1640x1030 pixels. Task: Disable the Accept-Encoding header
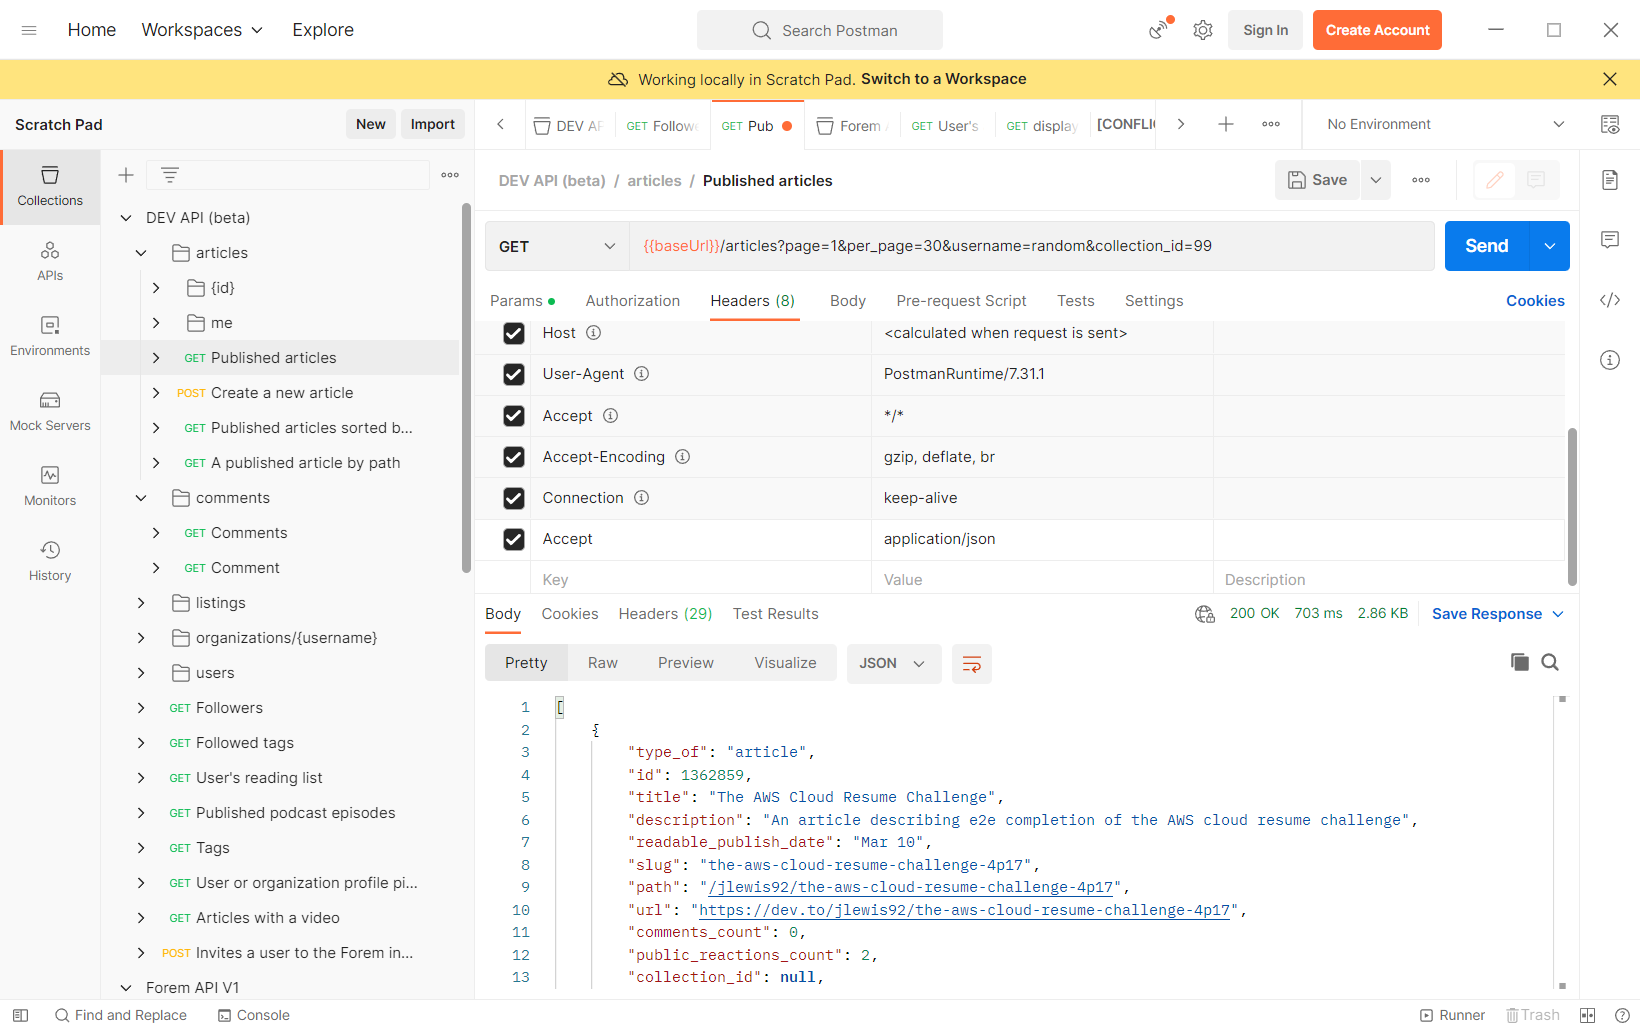click(513, 457)
